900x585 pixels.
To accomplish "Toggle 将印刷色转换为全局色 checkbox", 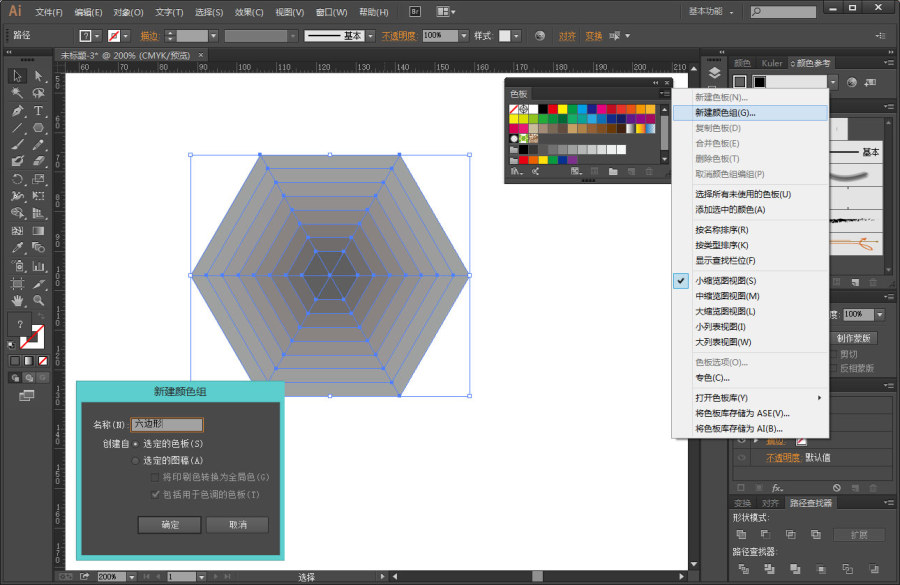I will click(155, 477).
